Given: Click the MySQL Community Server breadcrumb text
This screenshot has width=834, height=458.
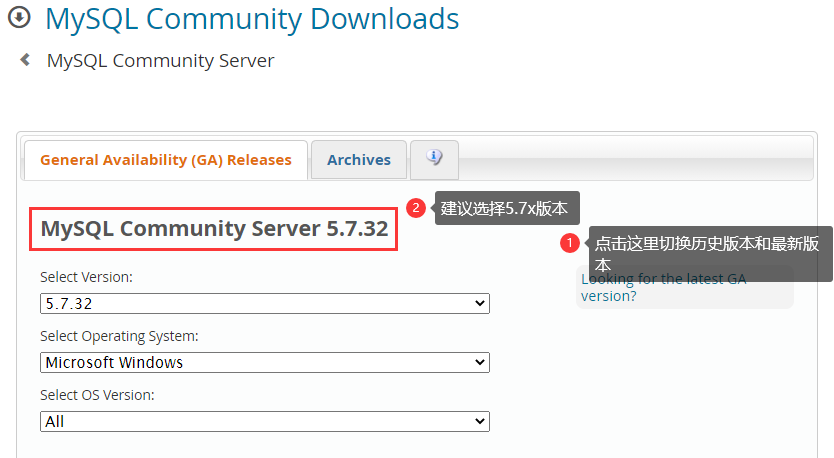Looking at the screenshot, I should point(161,61).
